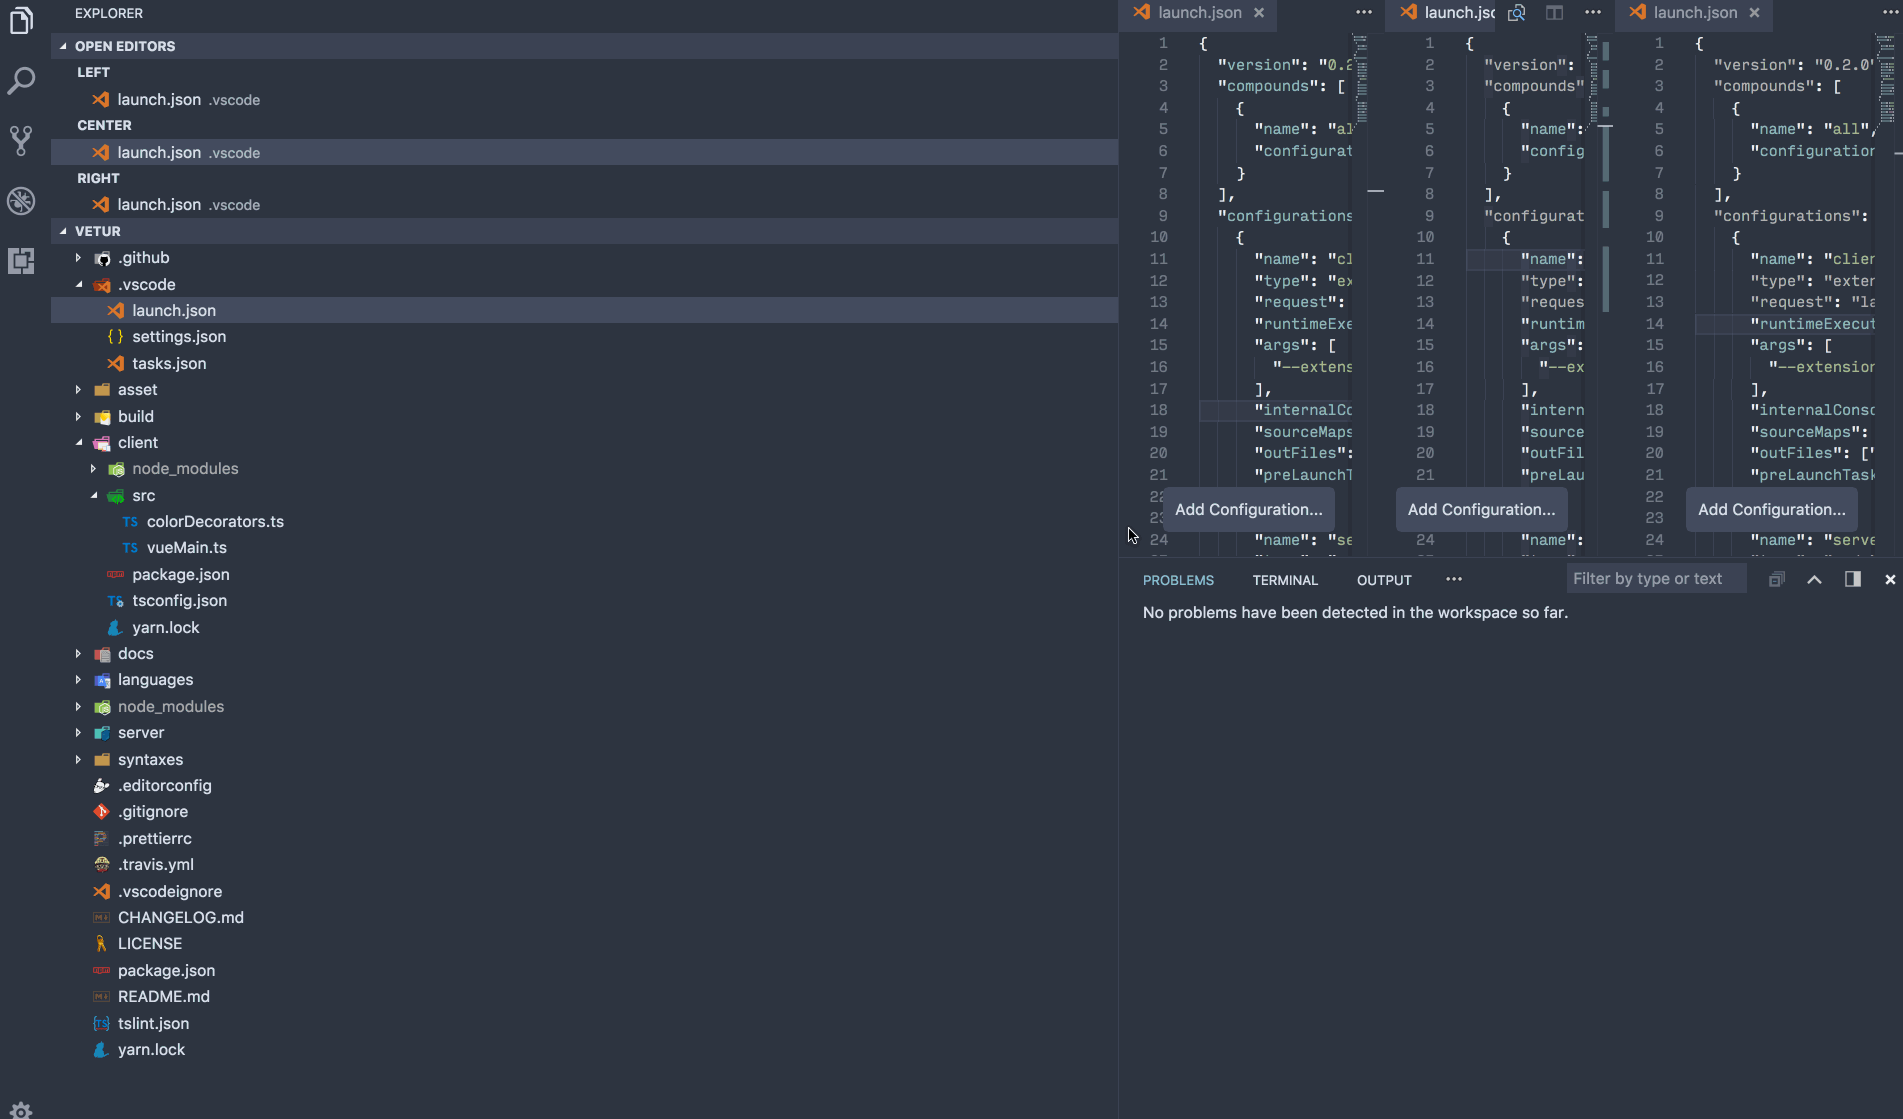
Task: Close the left launch.json tab
Action: click(x=1259, y=13)
